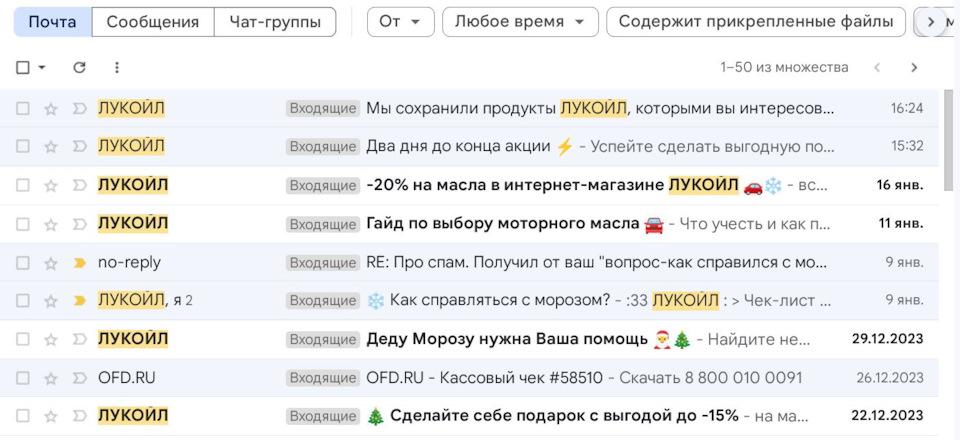This screenshot has width=960, height=440.
Task: Switch to the Почта tab
Action: (53, 22)
